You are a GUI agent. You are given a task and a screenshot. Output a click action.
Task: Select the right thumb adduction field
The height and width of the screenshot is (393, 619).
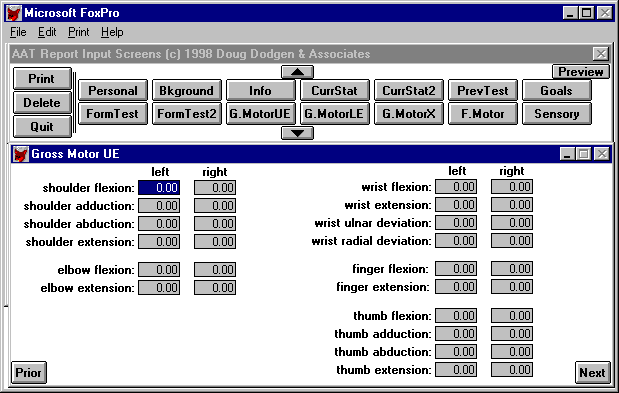(512, 334)
